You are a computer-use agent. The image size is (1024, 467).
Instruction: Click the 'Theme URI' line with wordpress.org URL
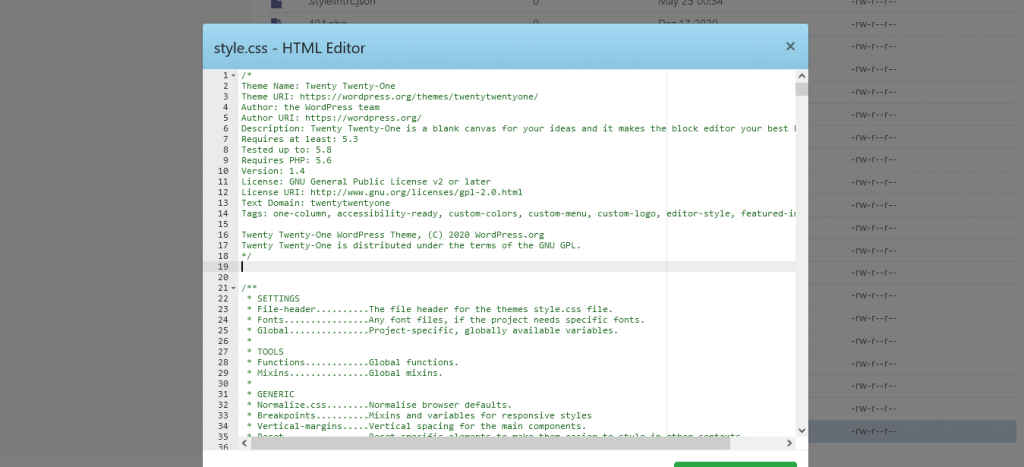[390, 97]
